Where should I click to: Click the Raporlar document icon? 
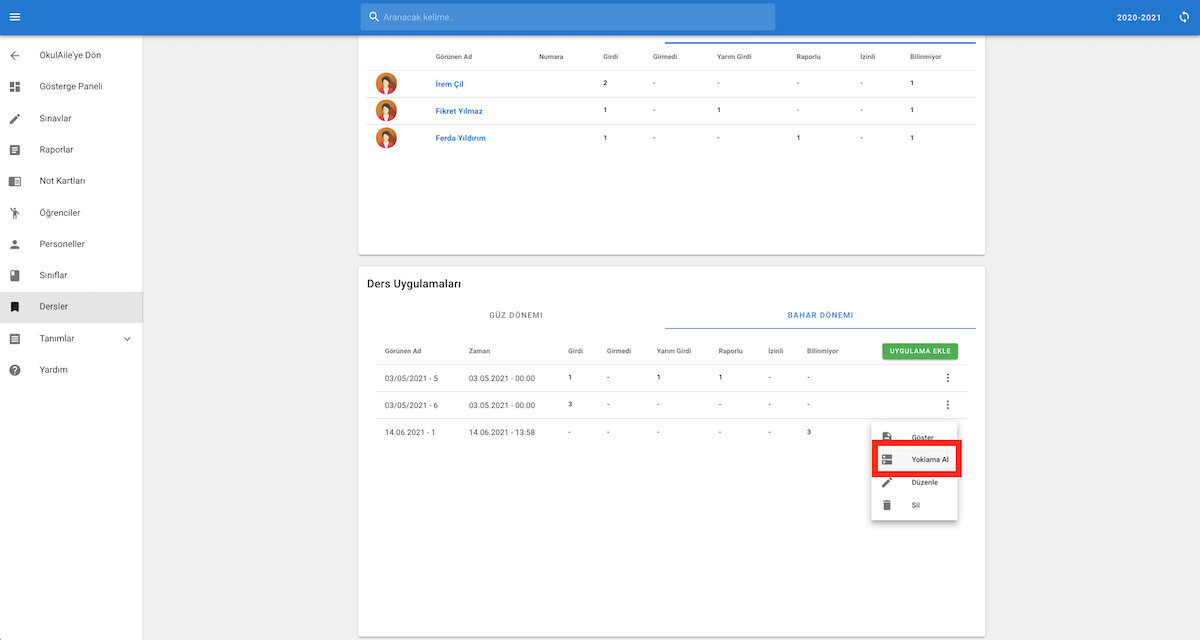[x=15, y=150]
